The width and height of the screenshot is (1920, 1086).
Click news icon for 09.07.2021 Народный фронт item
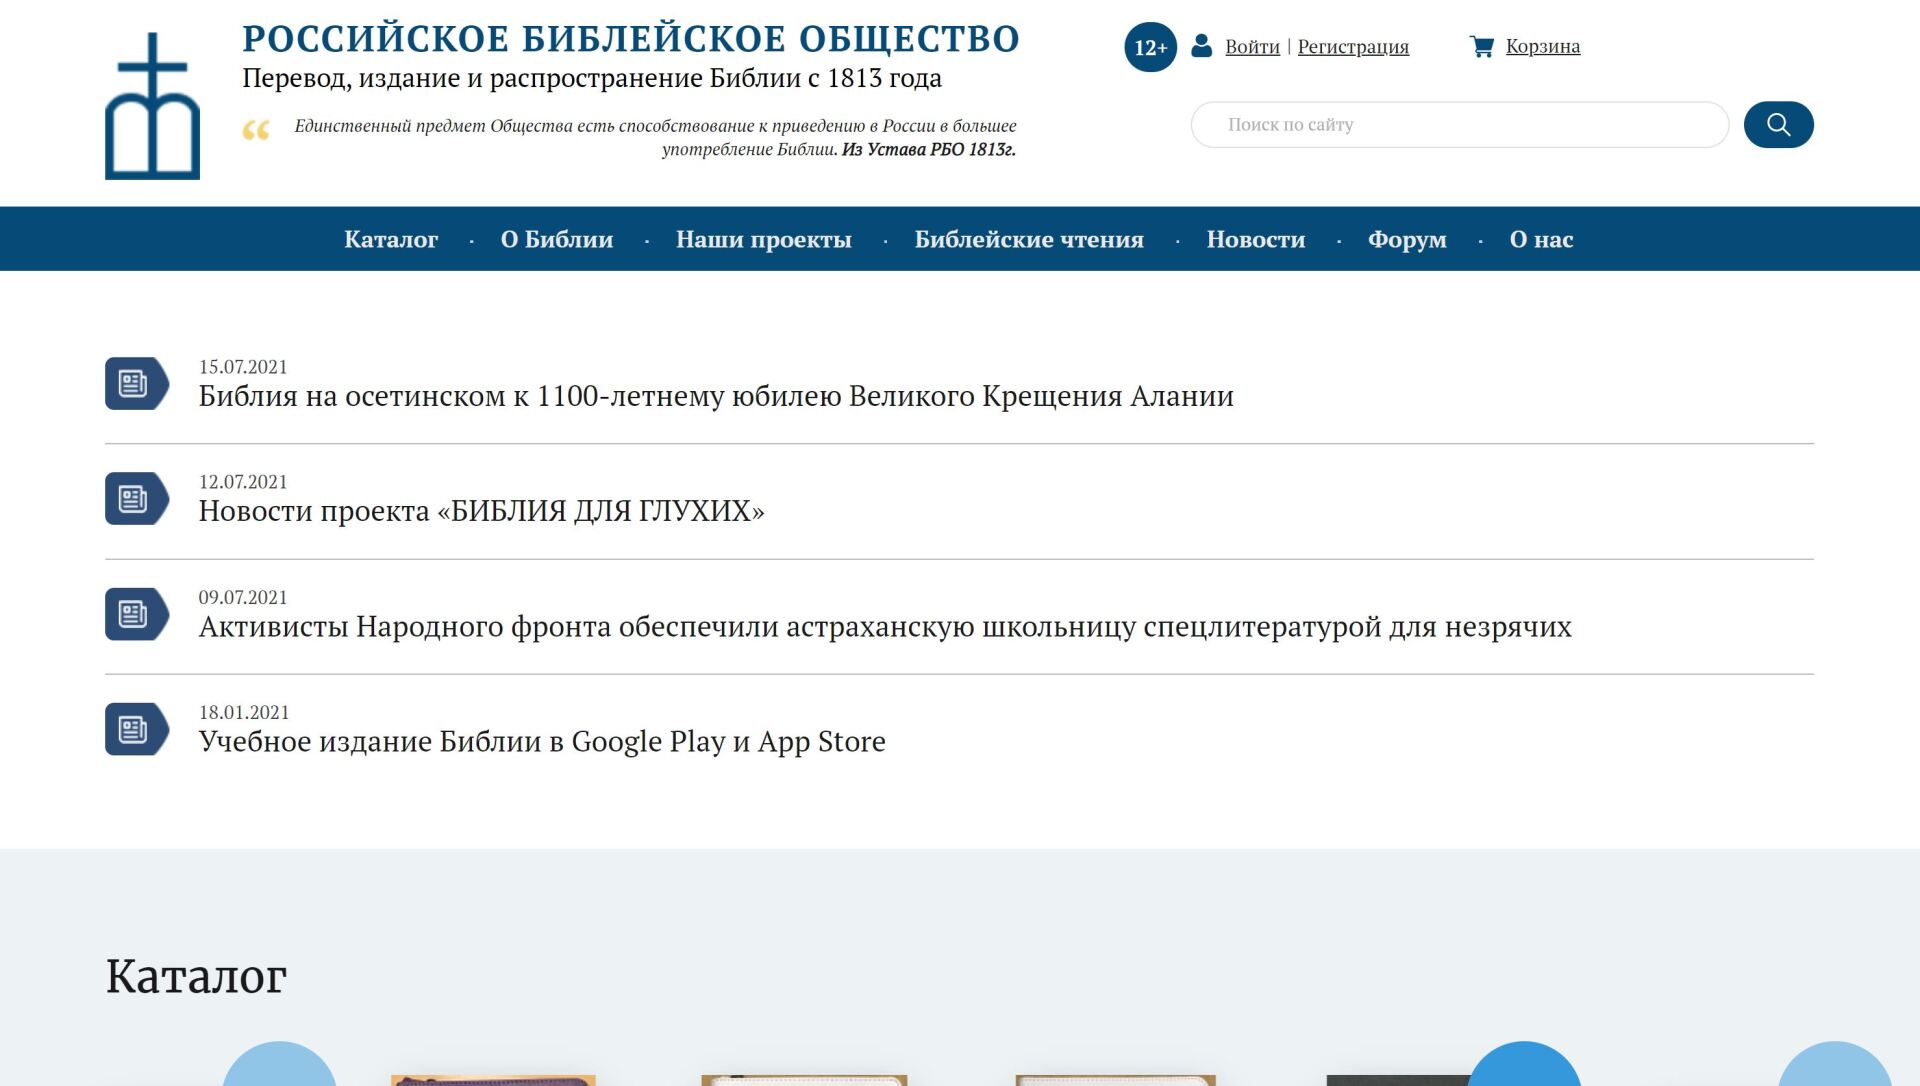click(x=137, y=614)
